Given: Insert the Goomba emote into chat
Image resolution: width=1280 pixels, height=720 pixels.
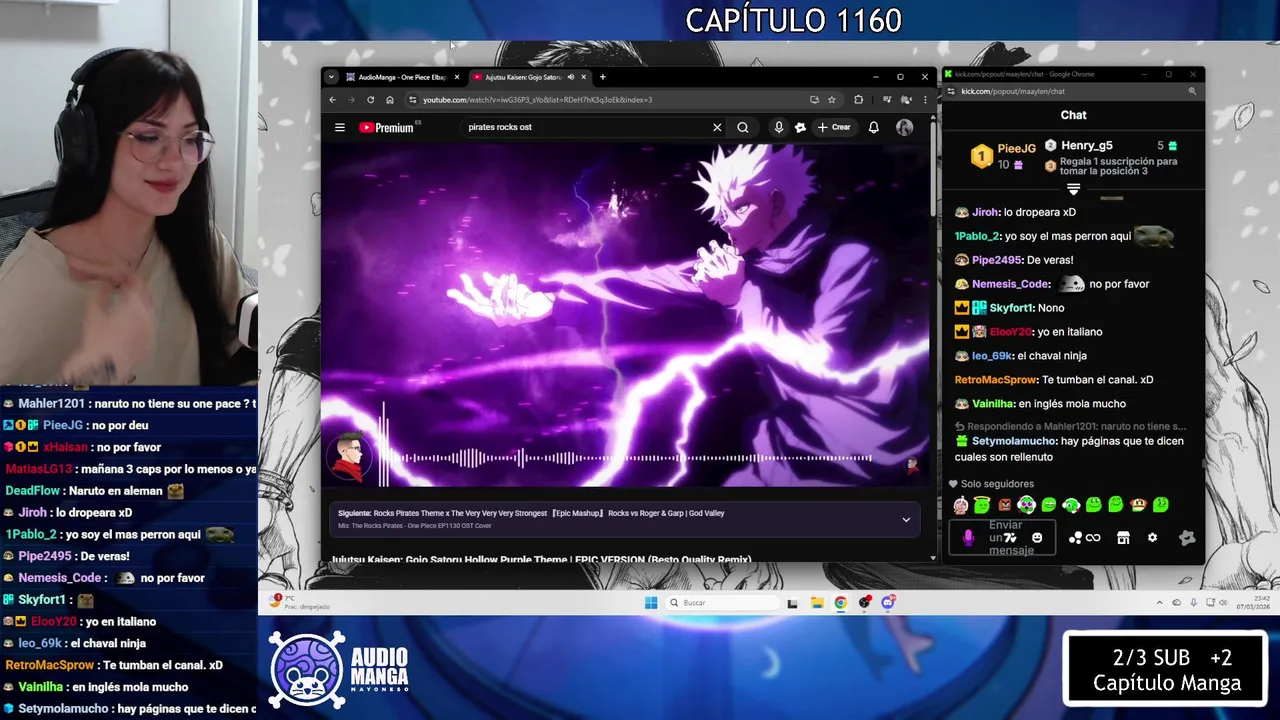Looking at the screenshot, I should 1005,505.
